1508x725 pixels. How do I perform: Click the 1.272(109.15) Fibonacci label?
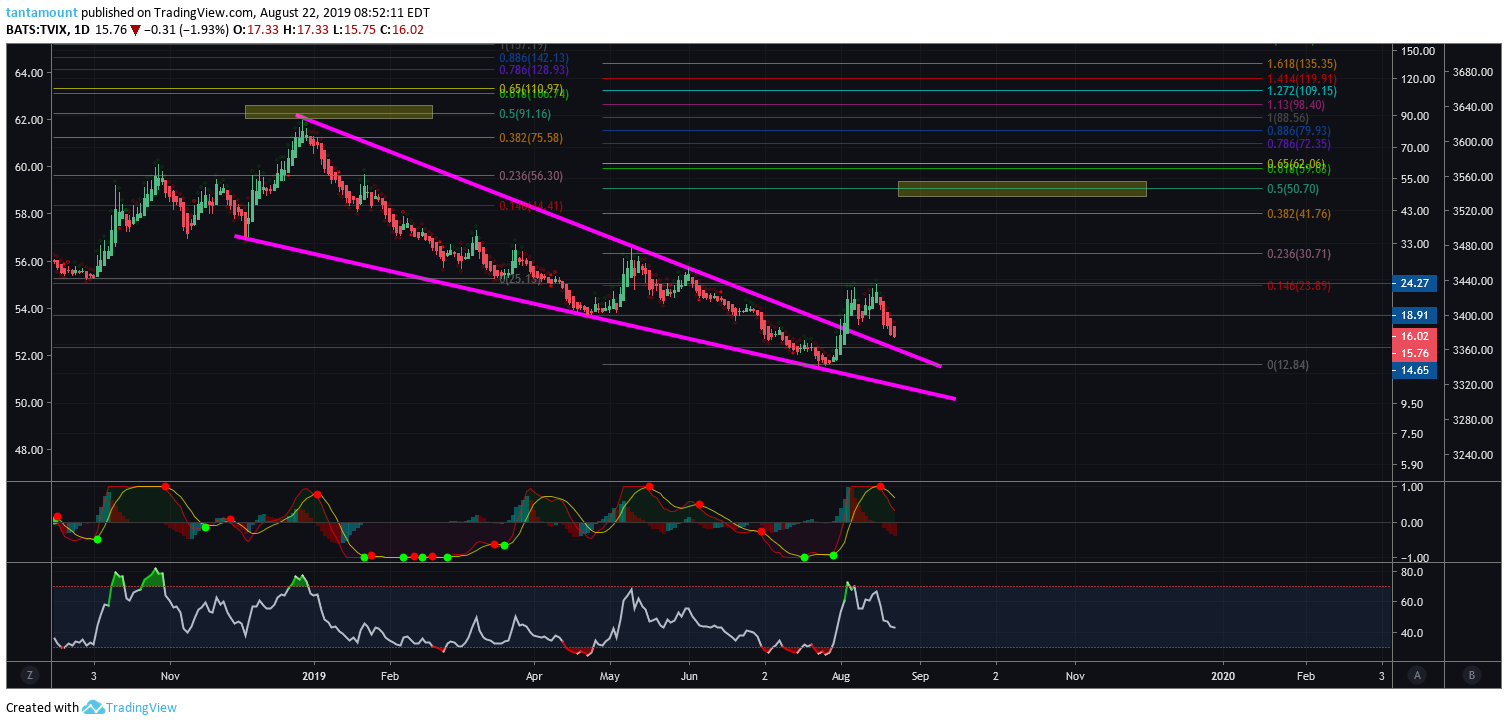(1301, 91)
